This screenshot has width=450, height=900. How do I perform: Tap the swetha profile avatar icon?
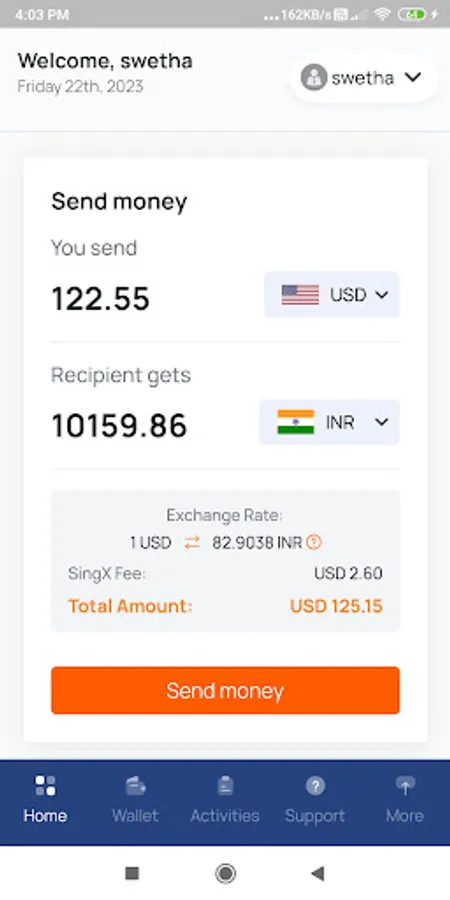click(x=314, y=77)
